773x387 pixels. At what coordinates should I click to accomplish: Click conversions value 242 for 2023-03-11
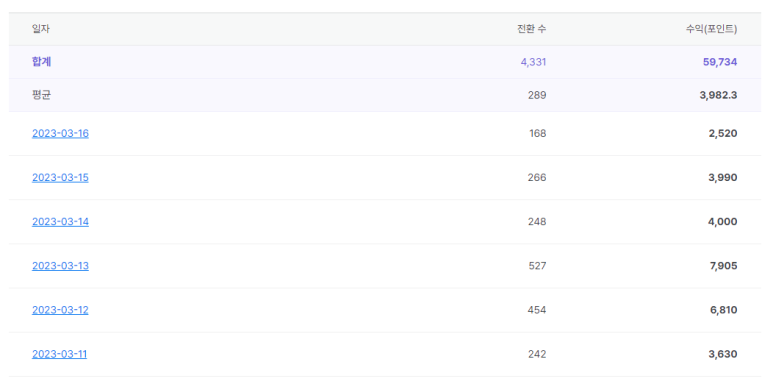coord(537,354)
